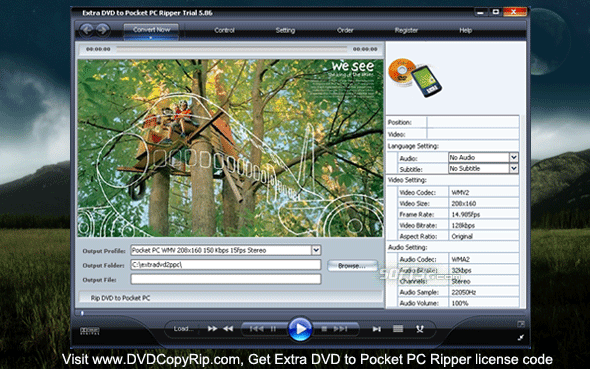Open the chapter list icon
This screenshot has width=590, height=369.
[398, 329]
